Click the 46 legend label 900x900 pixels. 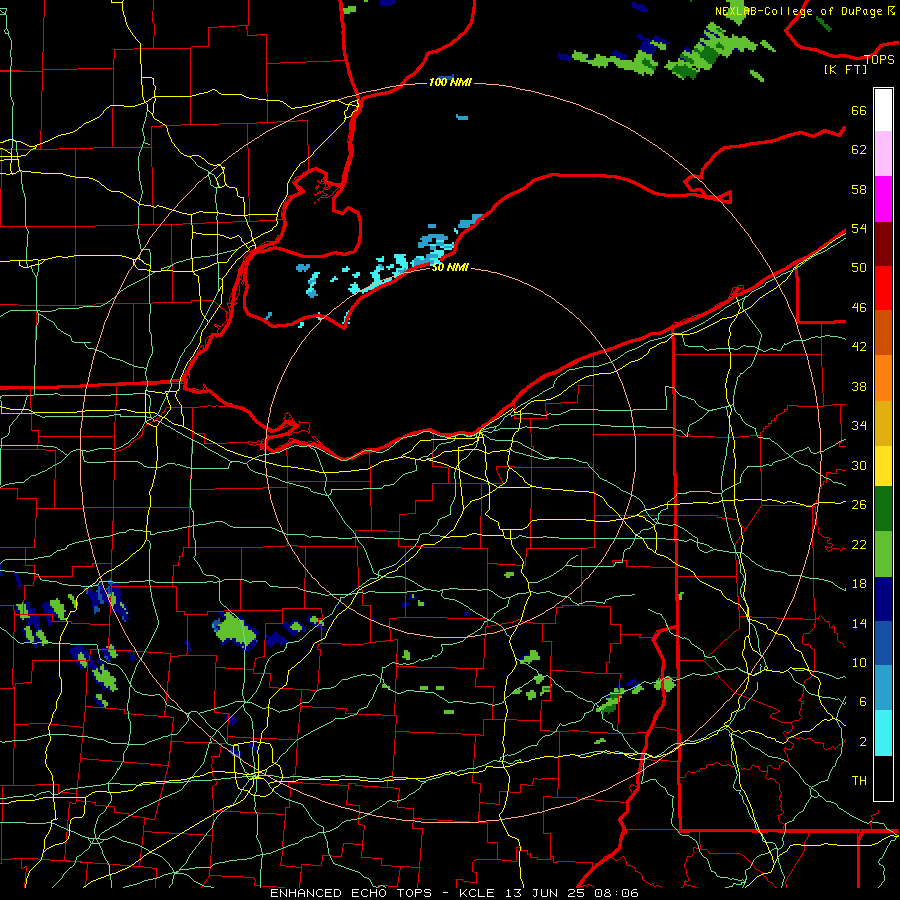pyautogui.click(x=859, y=308)
